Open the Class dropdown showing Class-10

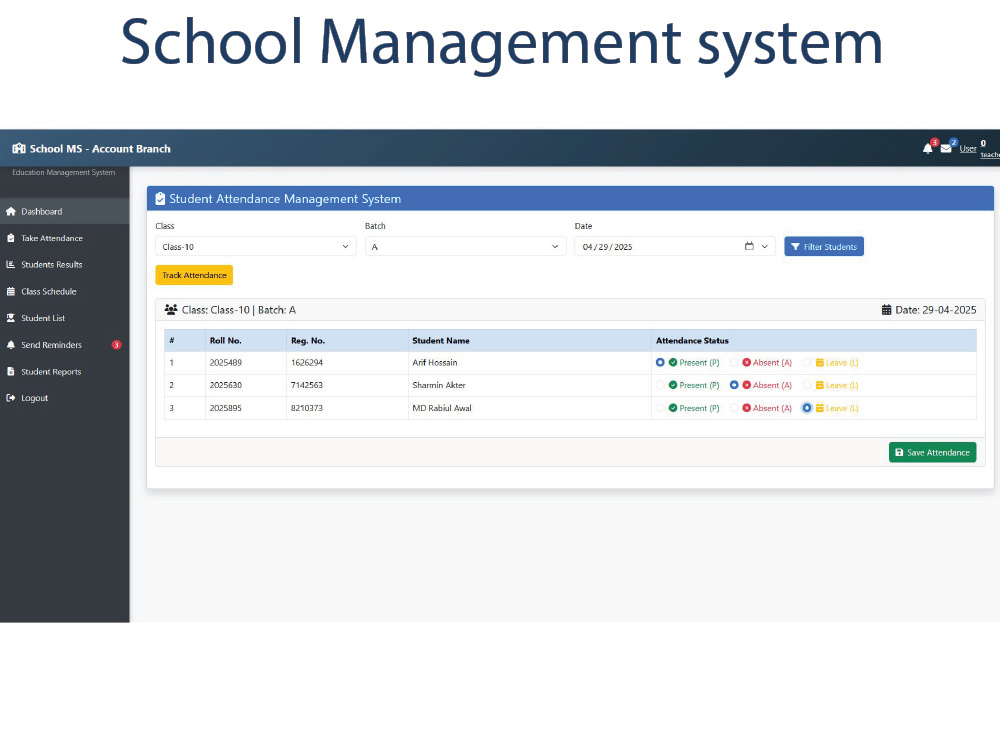256,247
